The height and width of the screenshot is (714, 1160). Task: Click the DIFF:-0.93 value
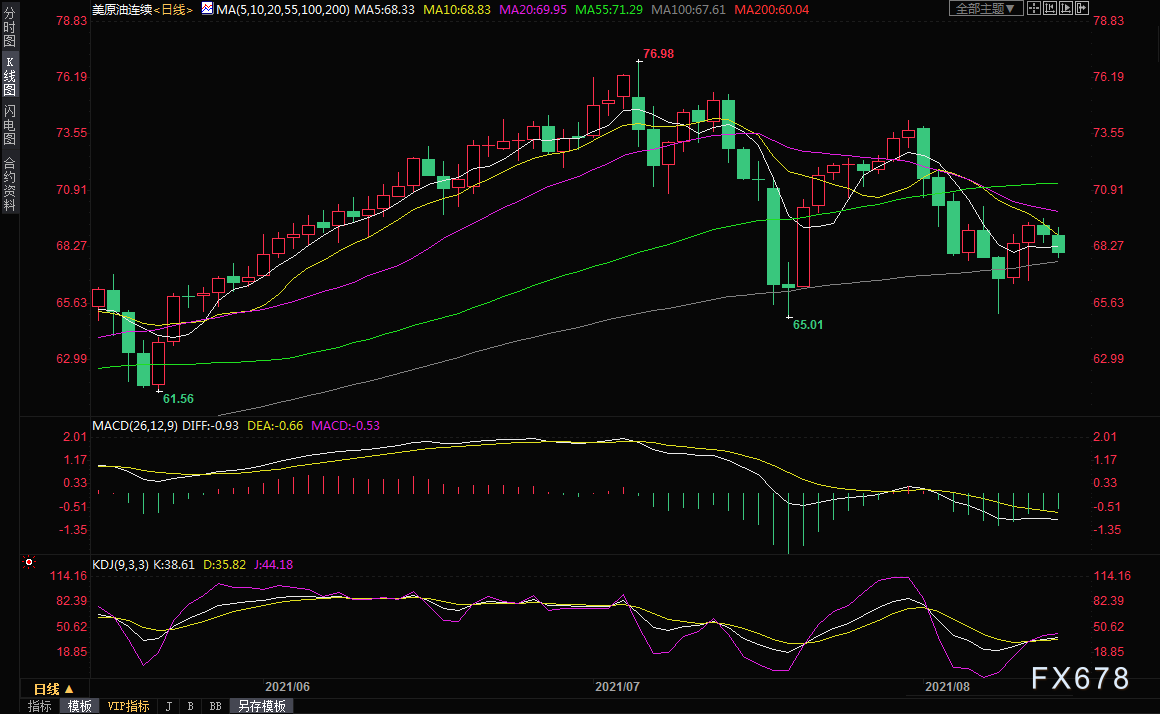pos(210,425)
